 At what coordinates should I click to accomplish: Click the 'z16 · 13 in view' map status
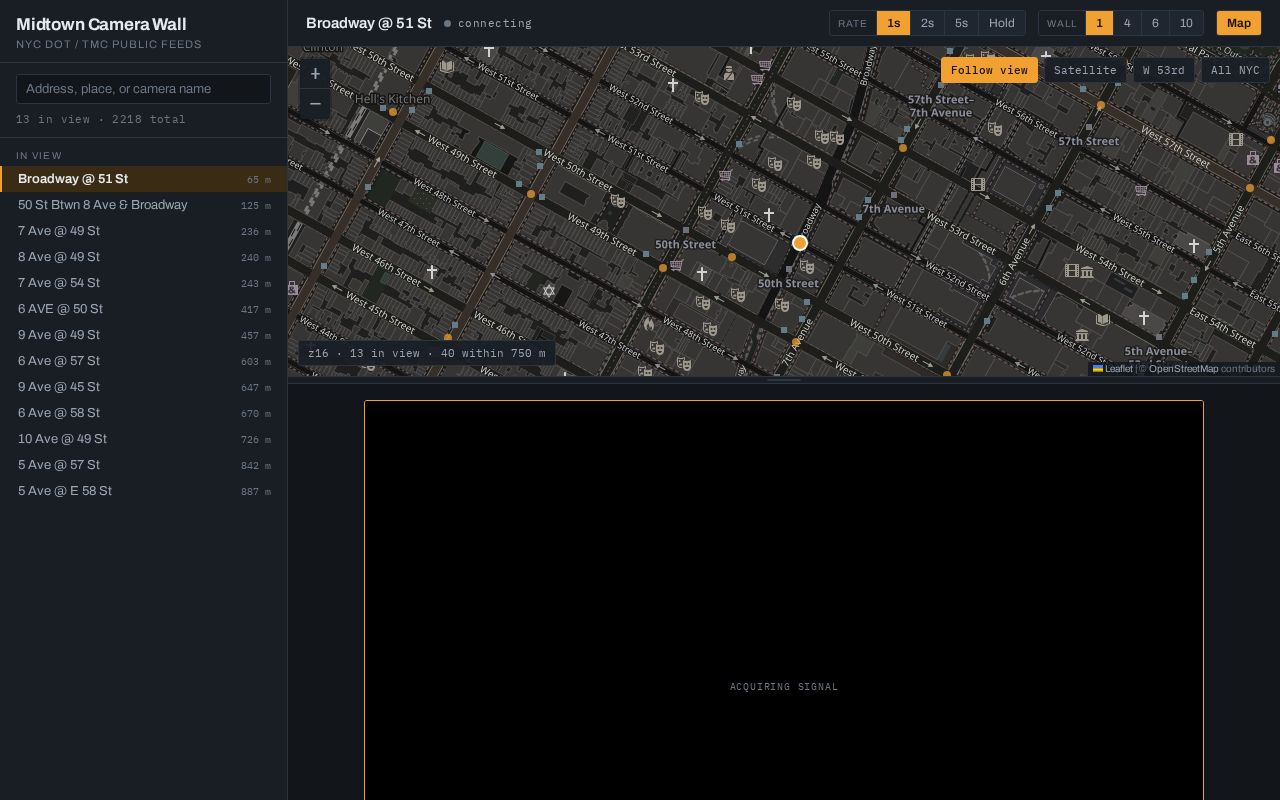click(x=427, y=353)
